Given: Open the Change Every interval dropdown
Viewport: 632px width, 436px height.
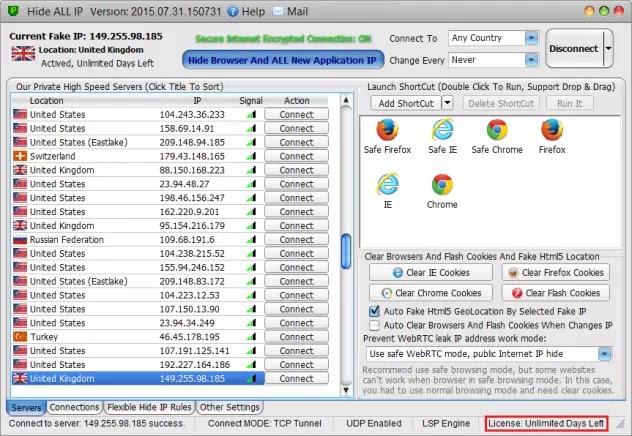Looking at the screenshot, I should pyautogui.click(x=532, y=60).
